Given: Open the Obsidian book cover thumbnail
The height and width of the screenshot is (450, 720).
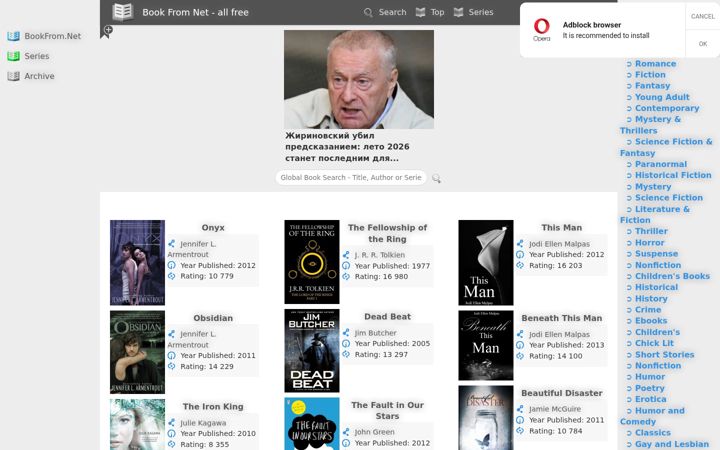Looking at the screenshot, I should point(137,352).
